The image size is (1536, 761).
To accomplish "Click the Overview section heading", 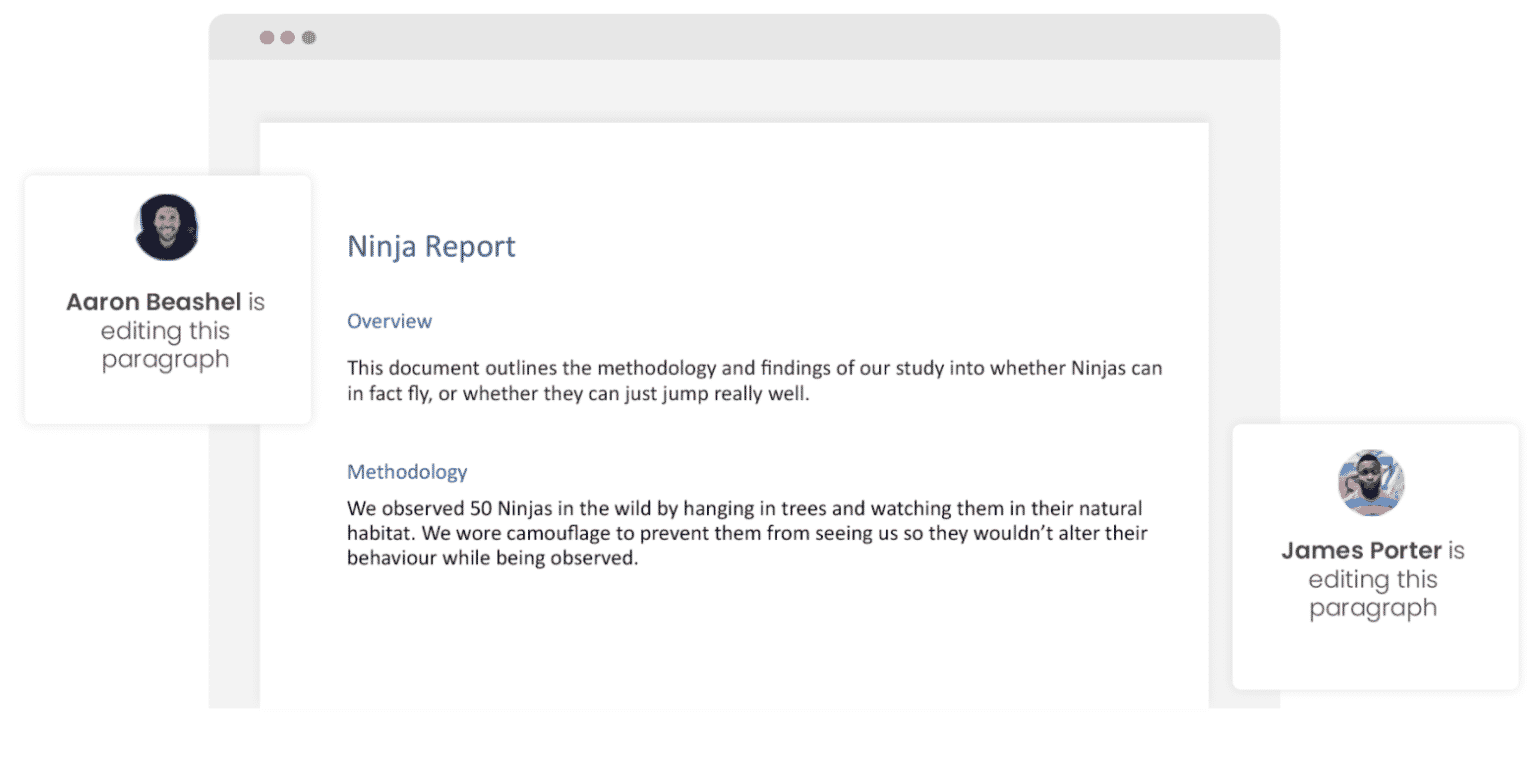I will [389, 321].
